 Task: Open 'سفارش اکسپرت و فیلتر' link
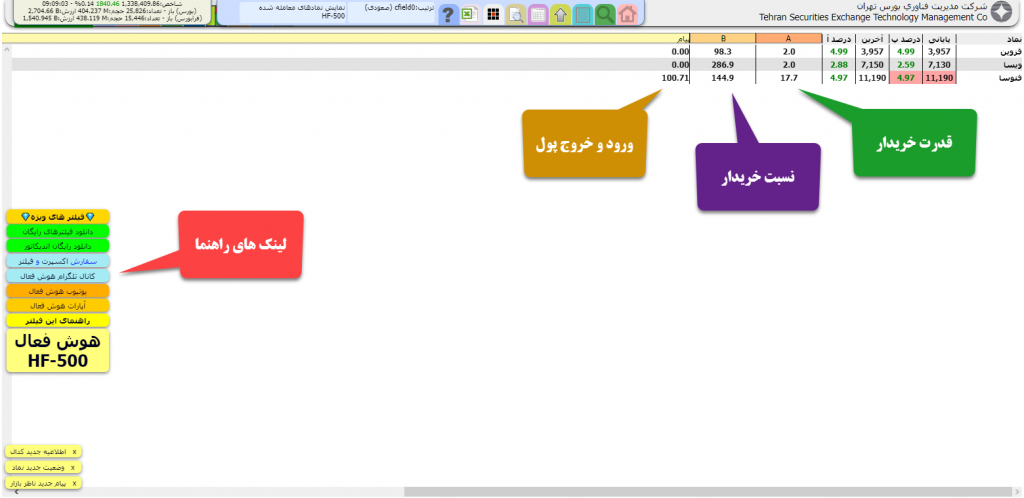tap(58, 261)
